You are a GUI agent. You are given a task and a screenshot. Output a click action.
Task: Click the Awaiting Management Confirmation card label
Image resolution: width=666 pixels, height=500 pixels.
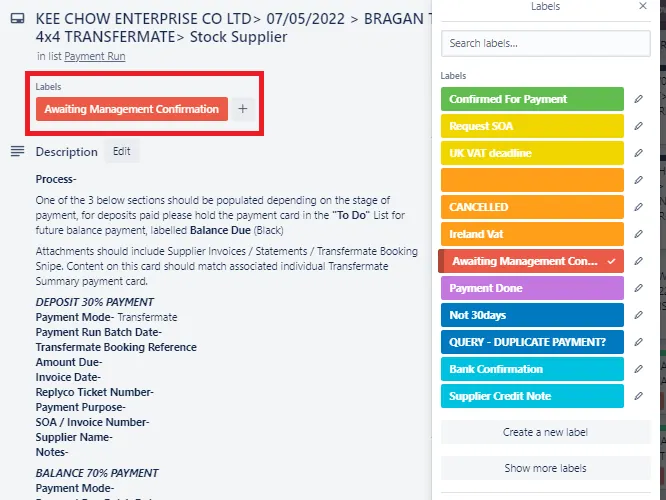pos(132,109)
